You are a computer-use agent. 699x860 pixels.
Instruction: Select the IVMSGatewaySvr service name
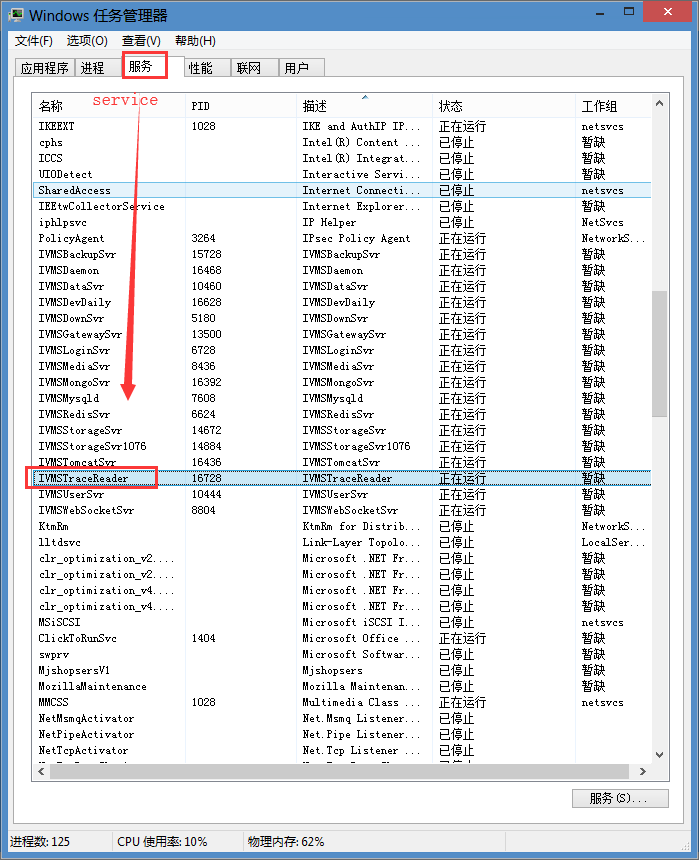click(80, 334)
